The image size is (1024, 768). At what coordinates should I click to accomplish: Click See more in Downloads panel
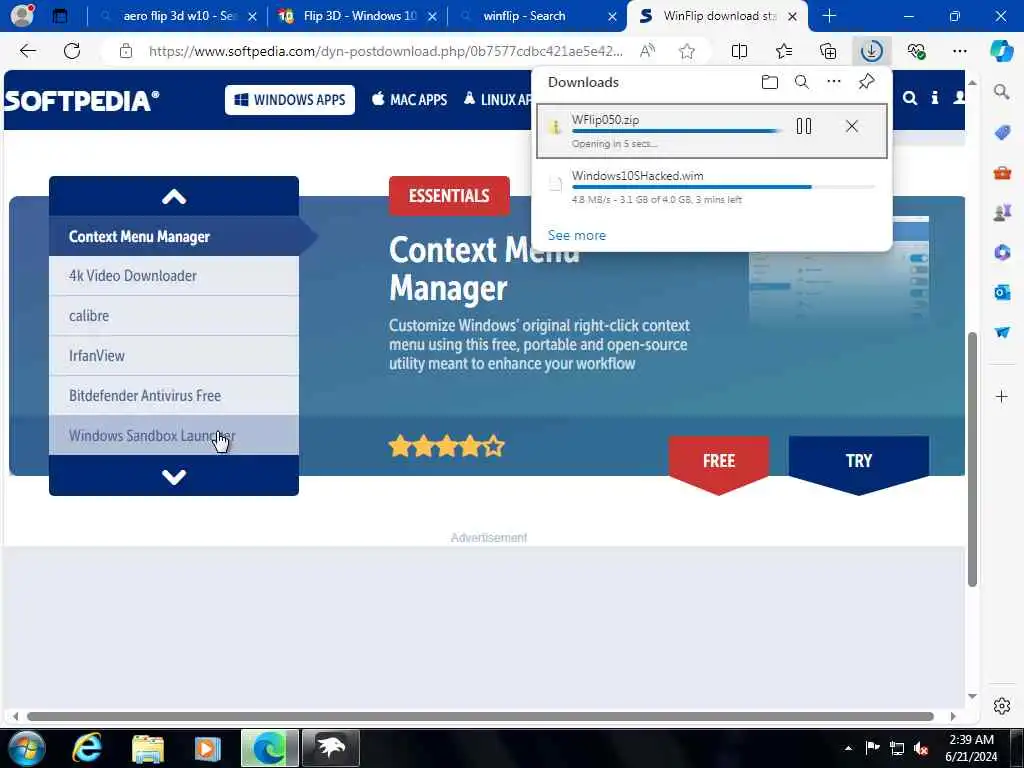click(x=577, y=235)
